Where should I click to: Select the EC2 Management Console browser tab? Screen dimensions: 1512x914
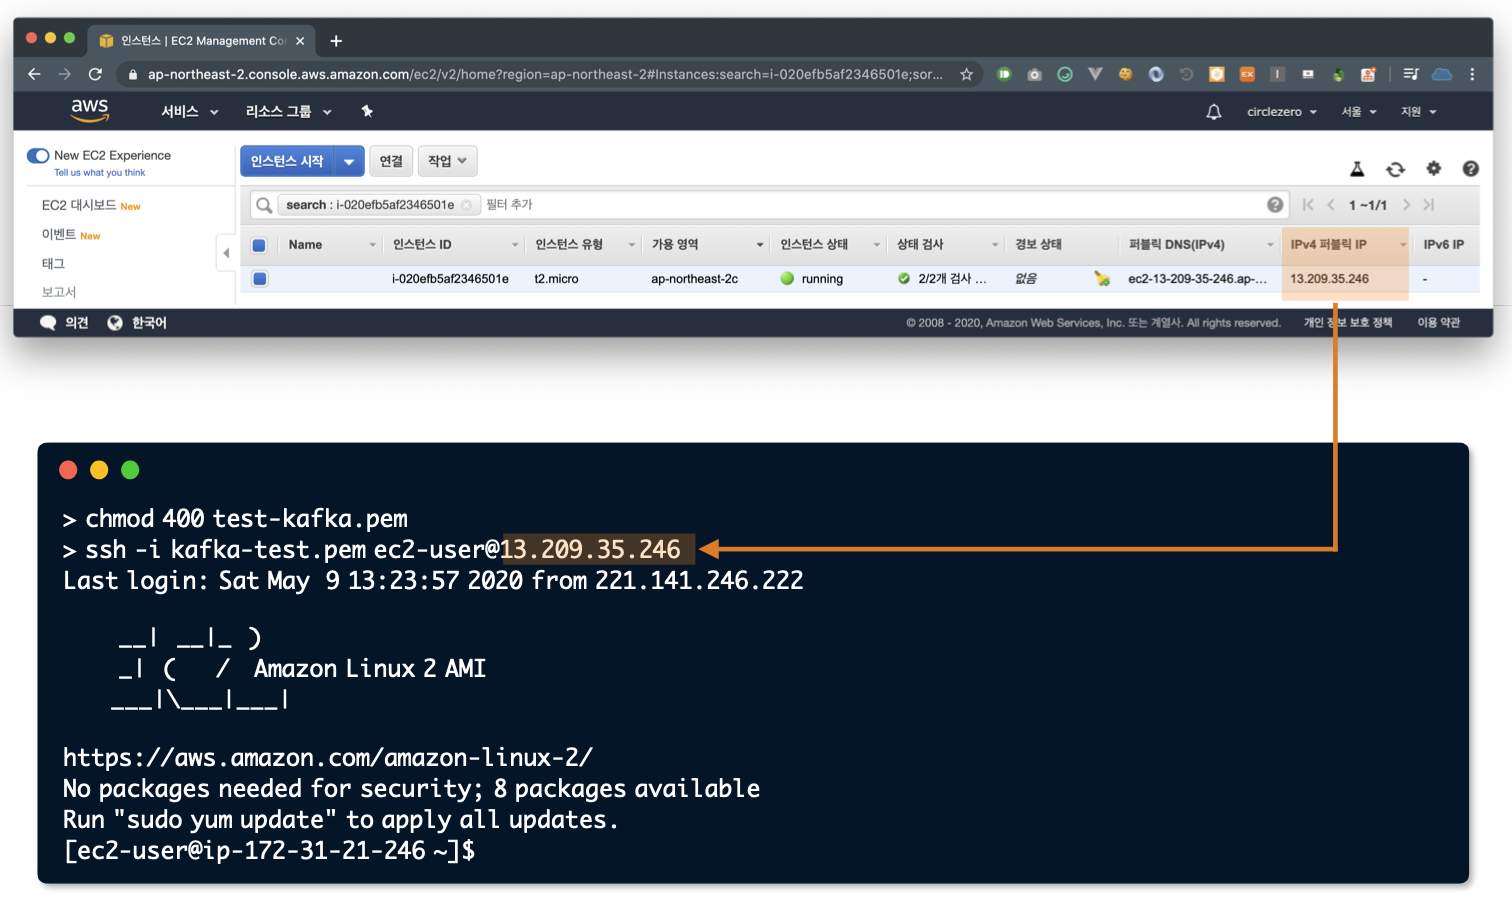coord(201,40)
